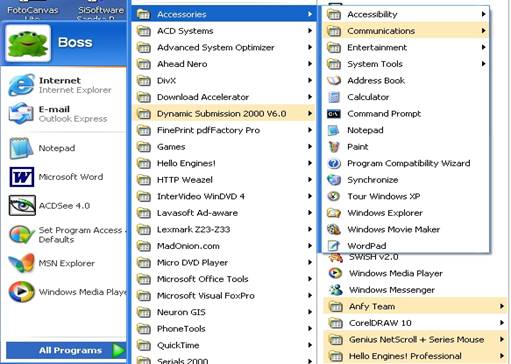Launch Command Prompt icon

point(334,114)
